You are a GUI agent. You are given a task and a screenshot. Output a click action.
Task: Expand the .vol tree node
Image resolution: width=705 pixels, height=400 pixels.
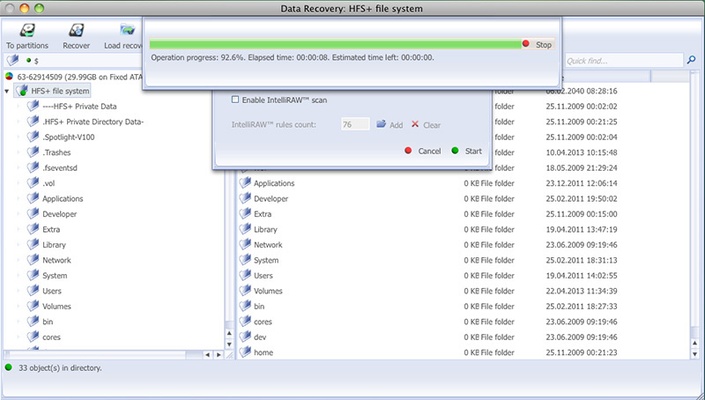[18, 183]
